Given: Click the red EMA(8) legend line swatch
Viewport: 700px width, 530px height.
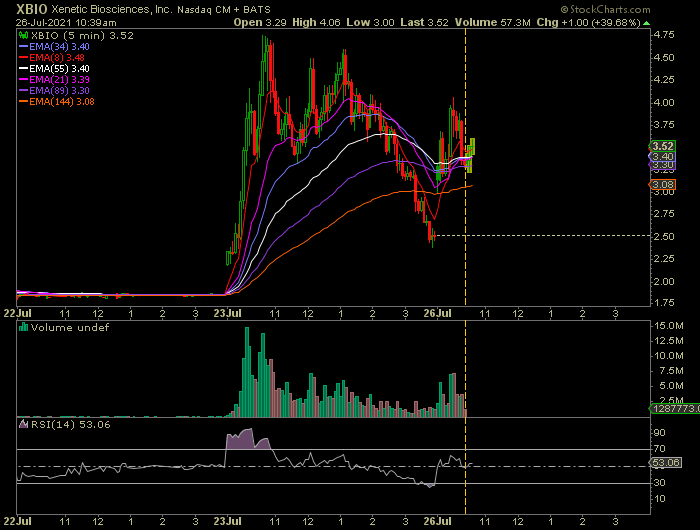Looking at the screenshot, I should 24,58.
